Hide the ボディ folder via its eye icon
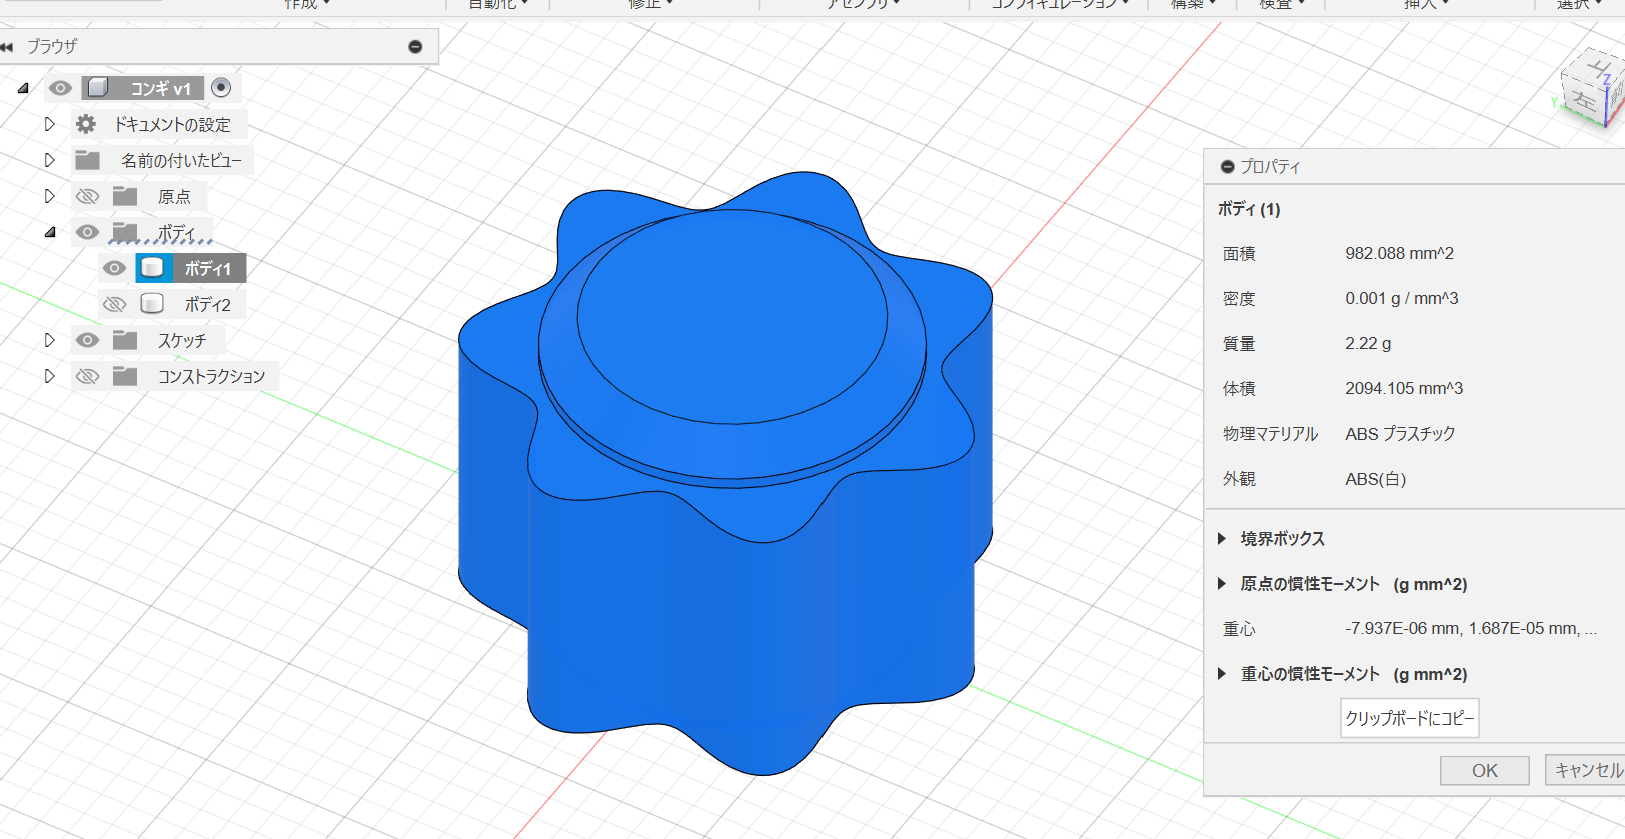The height and width of the screenshot is (839, 1625). click(x=88, y=232)
